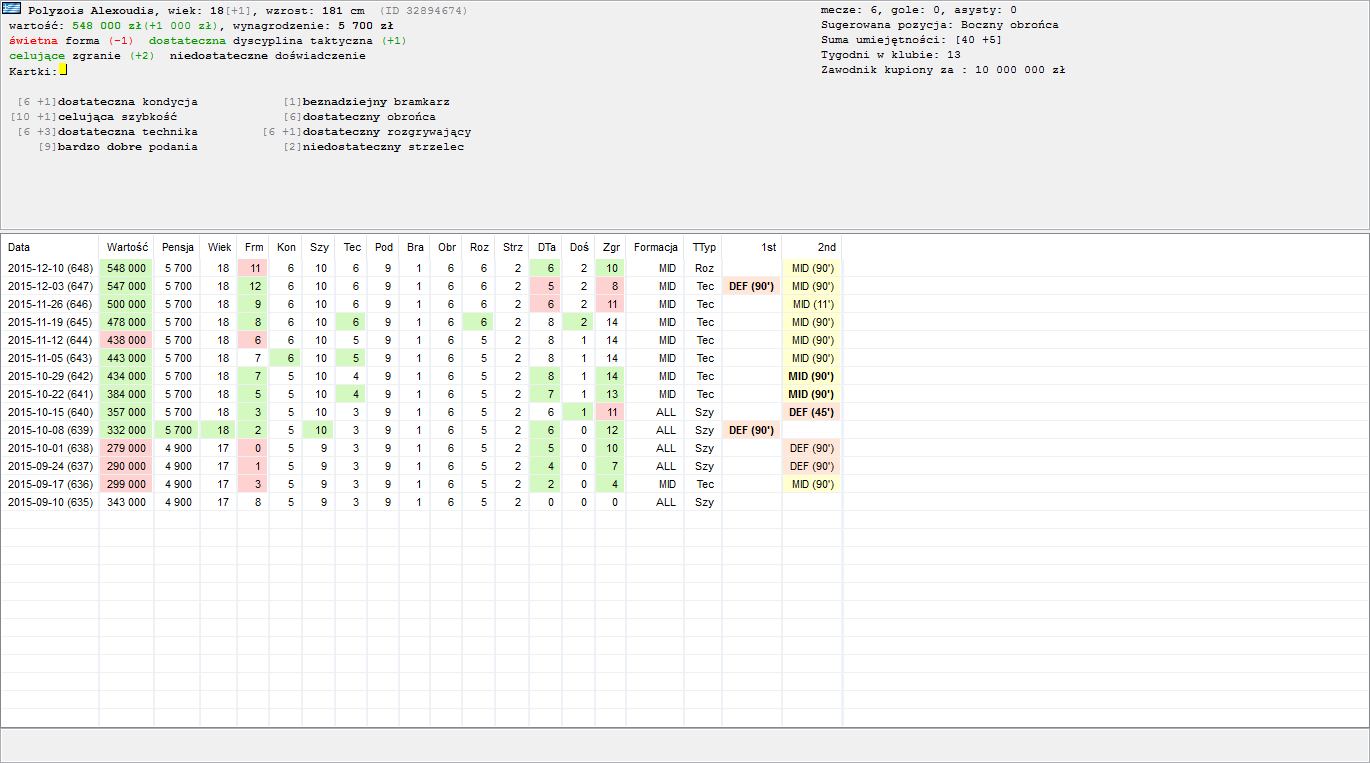Click the player ID 32894674 text
Viewport: 1370px width, 763px height.
click(x=423, y=10)
